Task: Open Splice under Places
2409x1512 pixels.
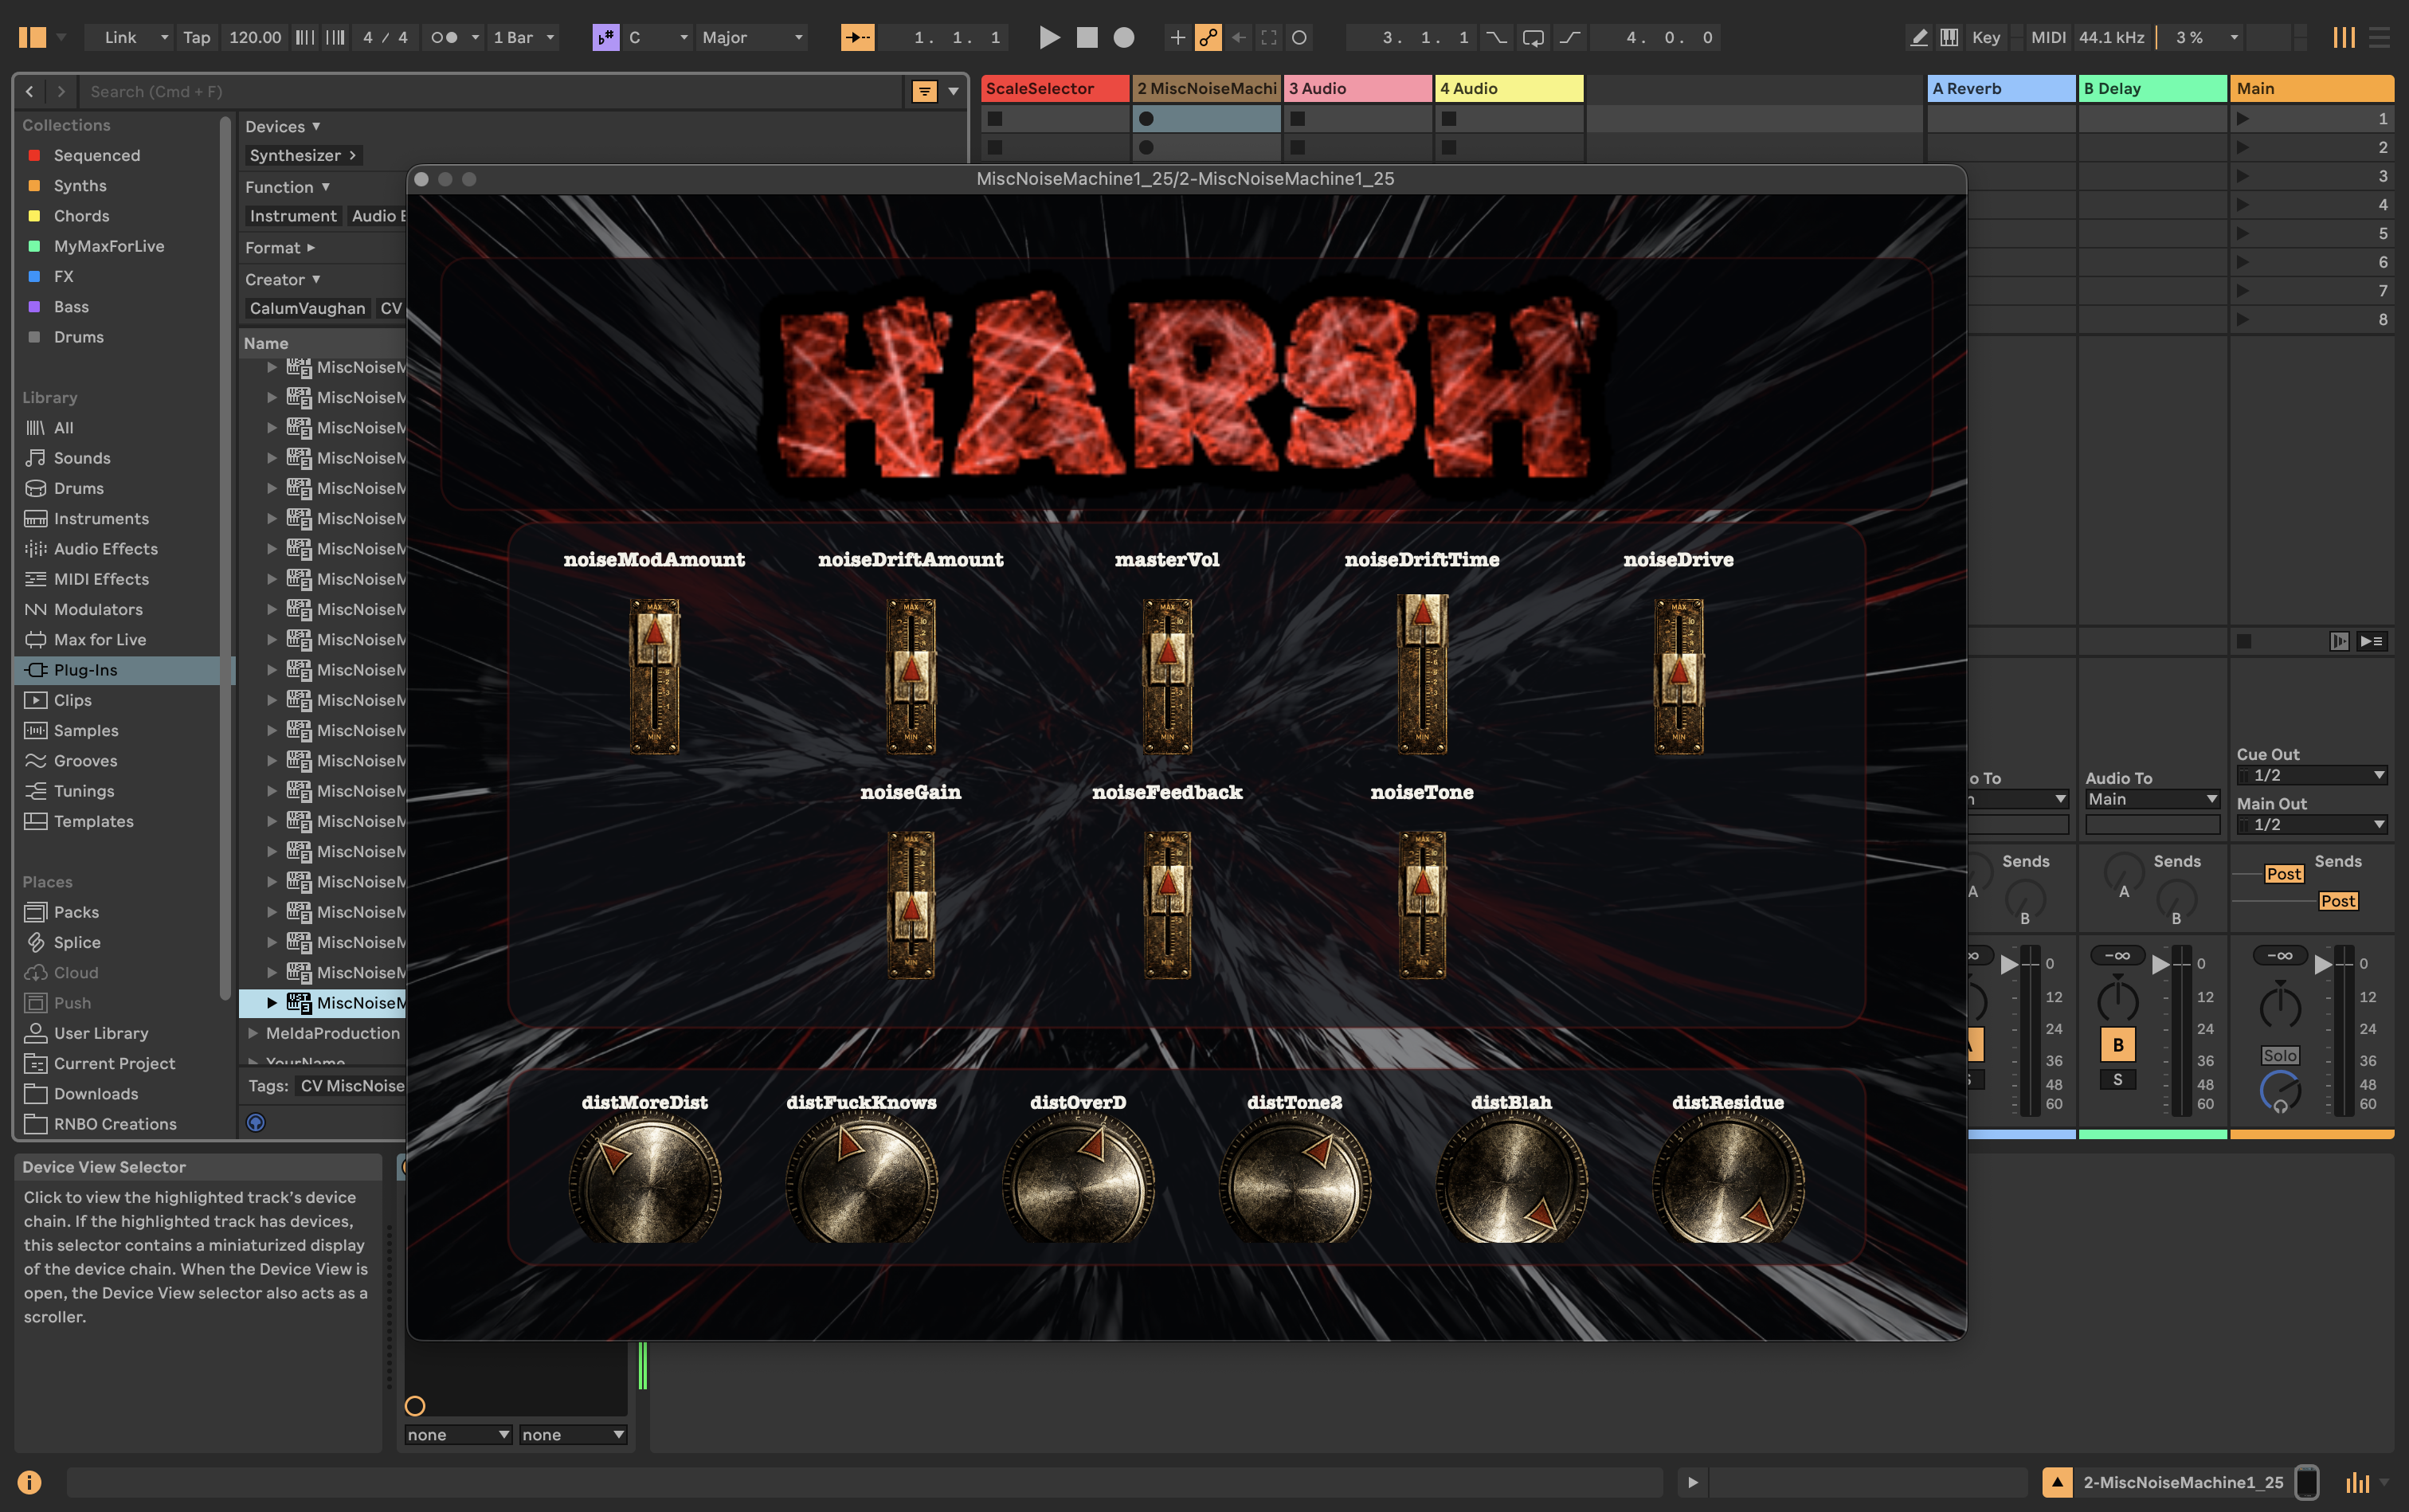Action: (77, 942)
